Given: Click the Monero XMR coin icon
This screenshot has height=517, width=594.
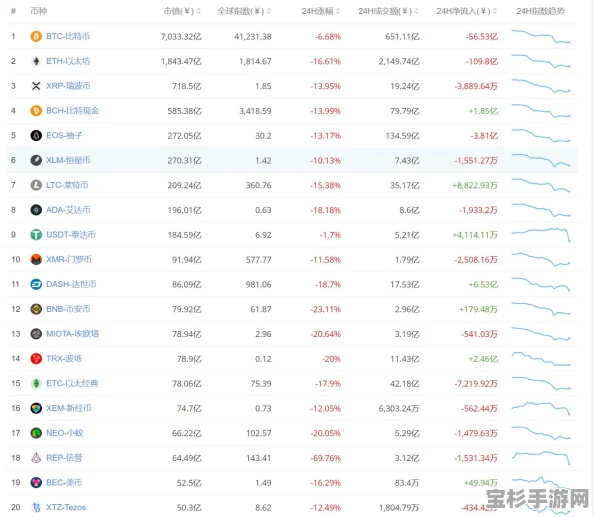Looking at the screenshot, I should click(36, 260).
